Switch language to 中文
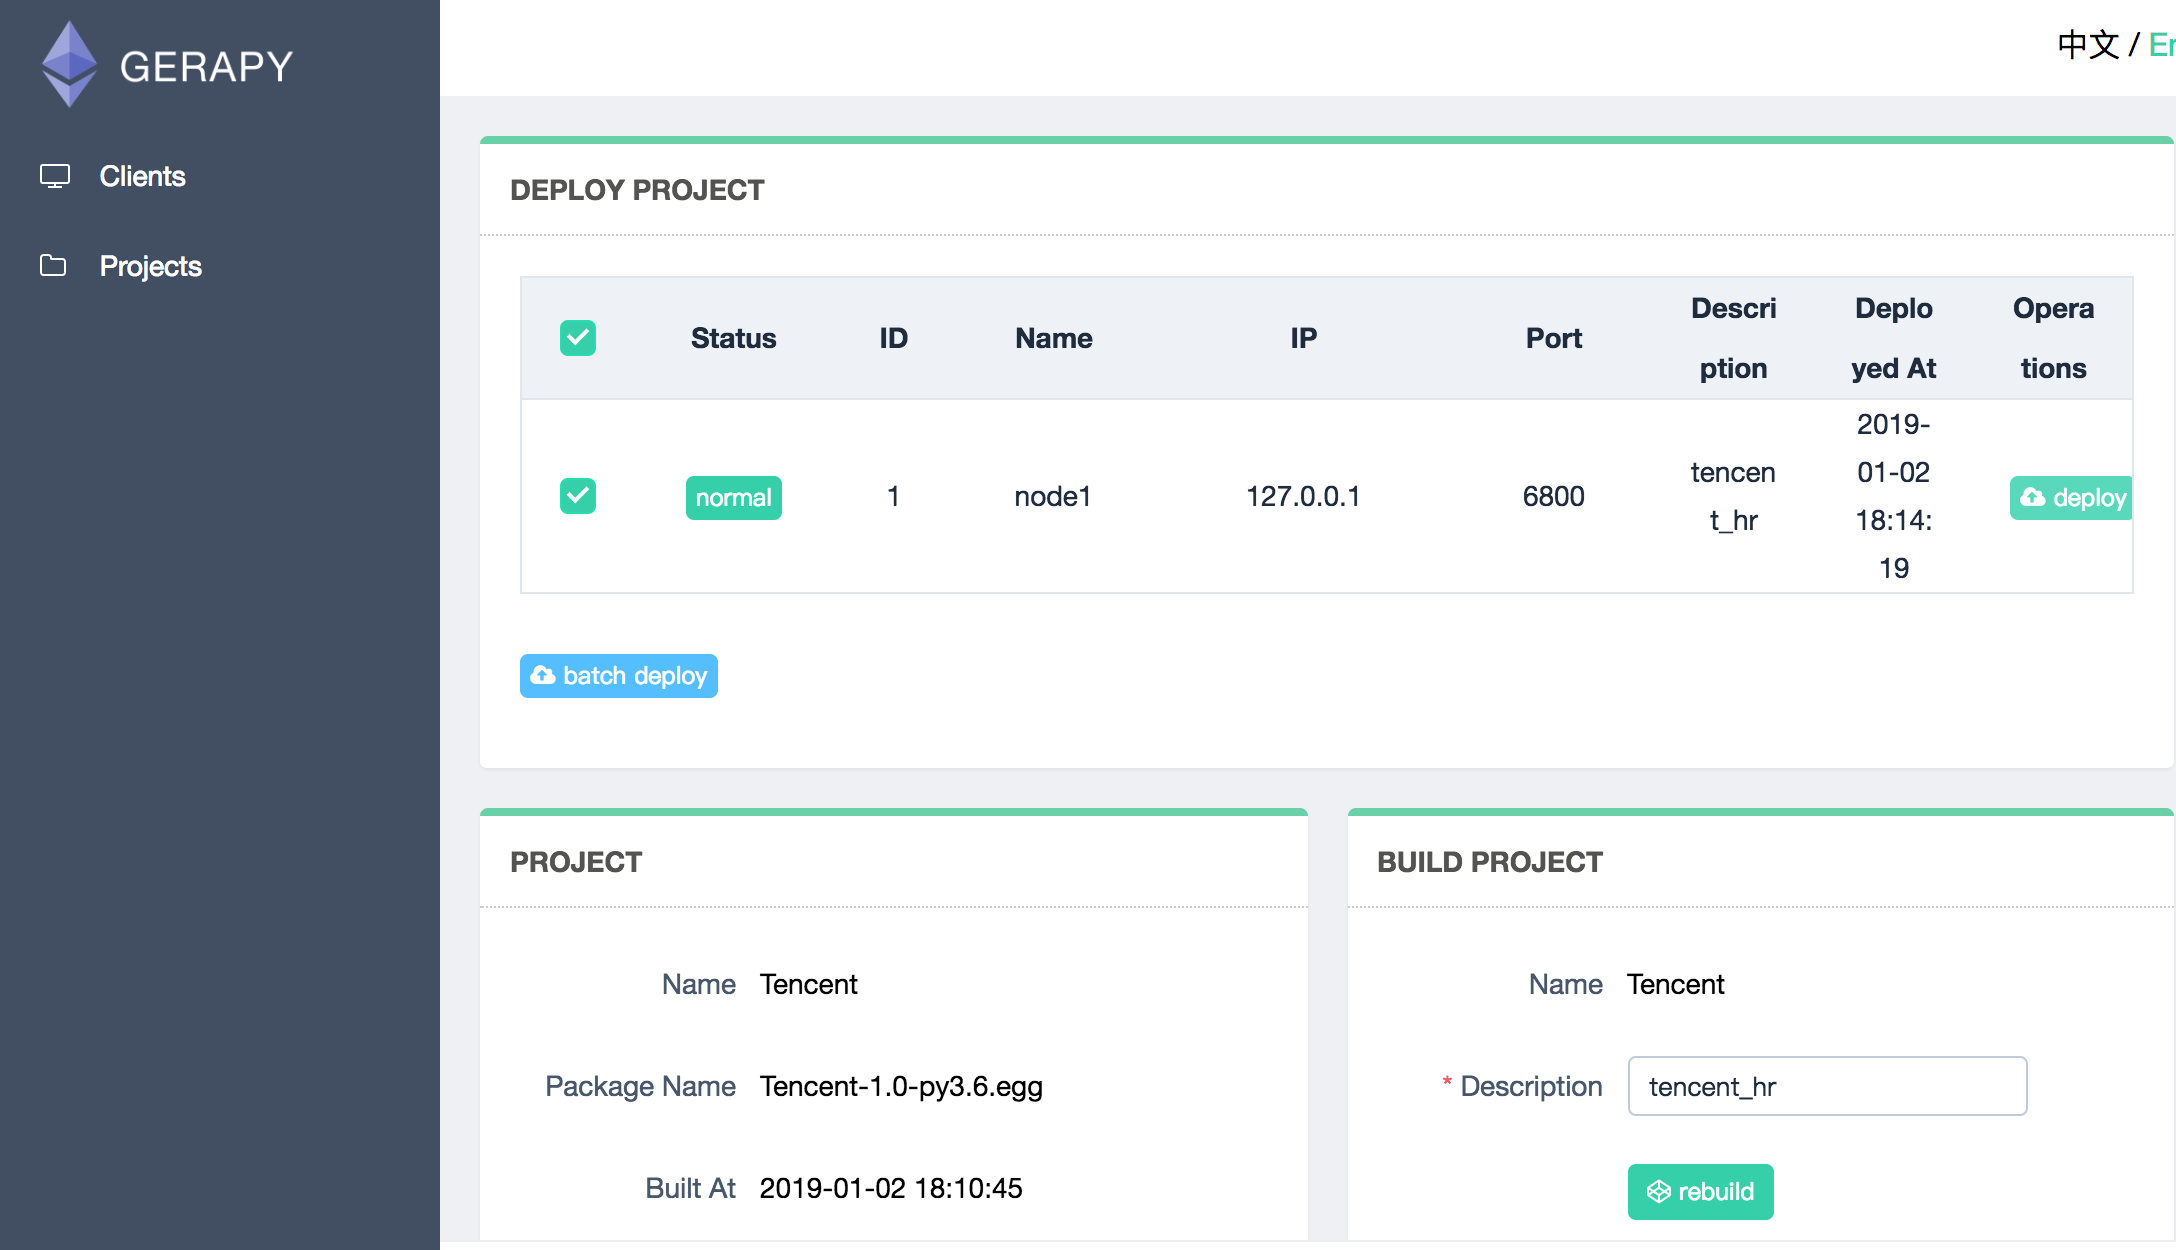This screenshot has width=2176, height=1250. coord(2088,45)
